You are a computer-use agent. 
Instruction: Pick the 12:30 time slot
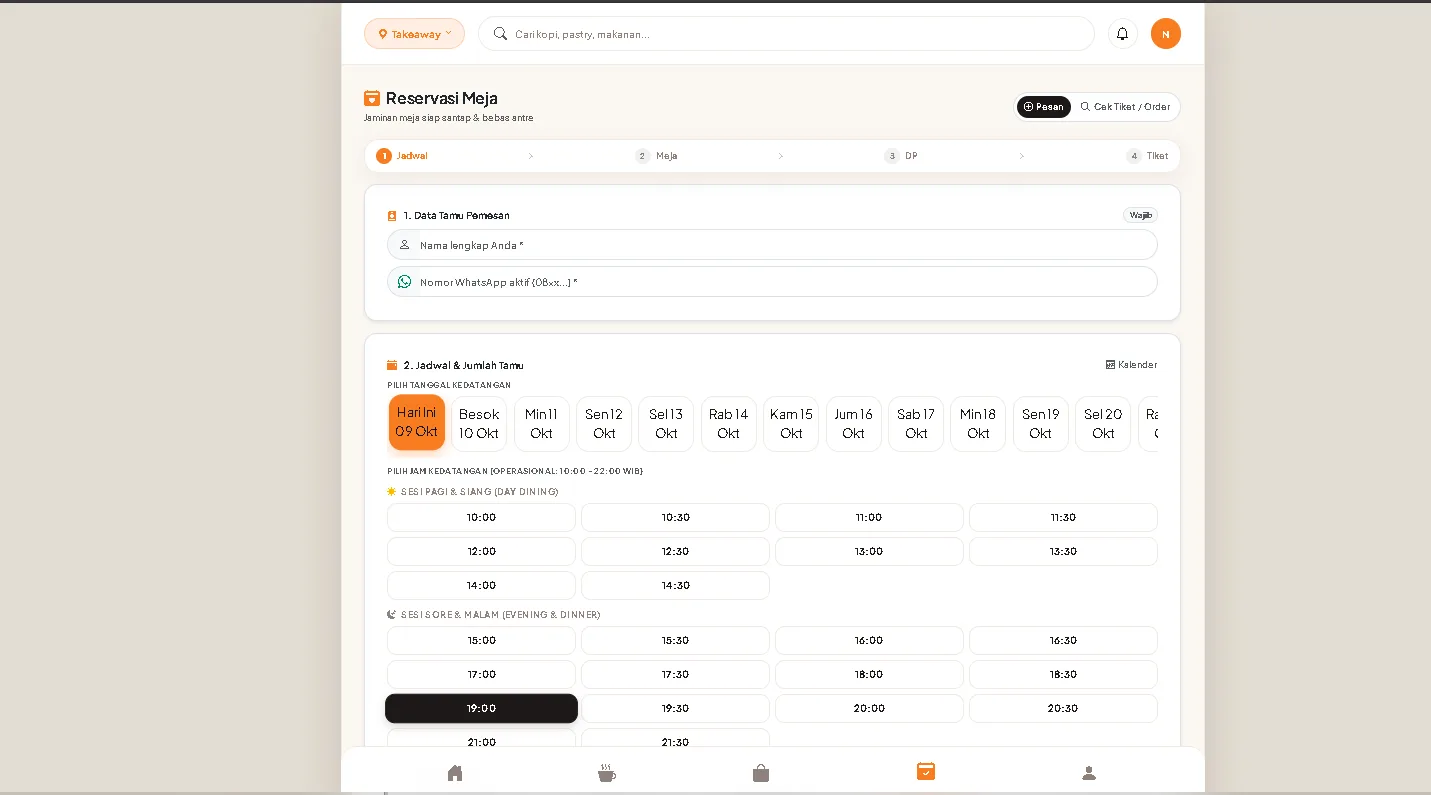[x=675, y=551]
